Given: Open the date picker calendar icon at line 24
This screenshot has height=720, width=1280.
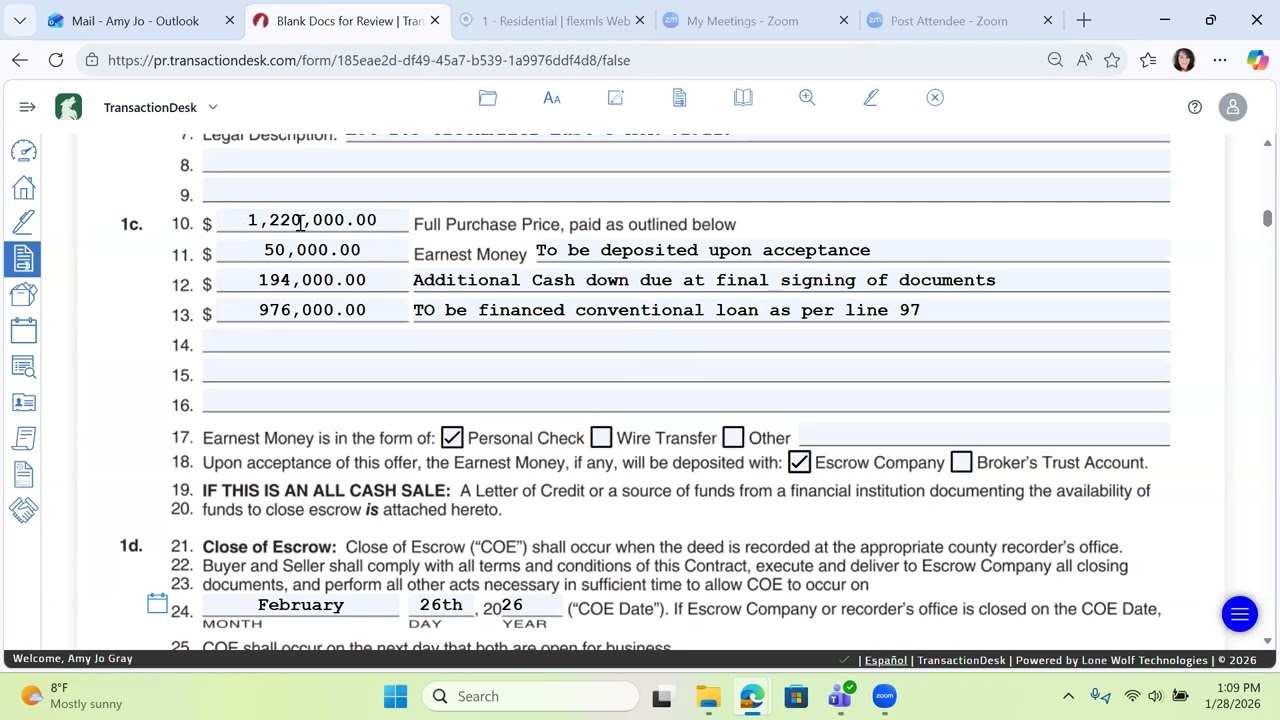Looking at the screenshot, I should click(x=157, y=603).
